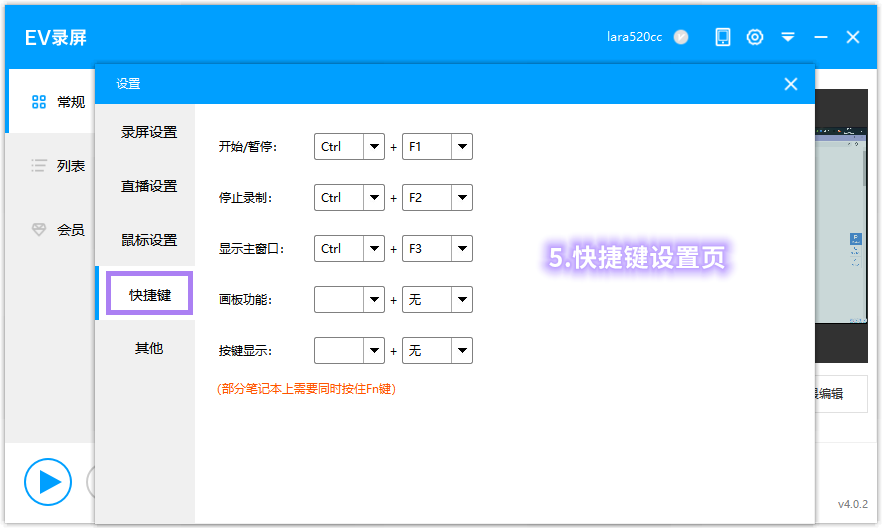The width and height of the screenshot is (882, 528).
Task: Click the 常规 grid icon
Action: click(39, 102)
